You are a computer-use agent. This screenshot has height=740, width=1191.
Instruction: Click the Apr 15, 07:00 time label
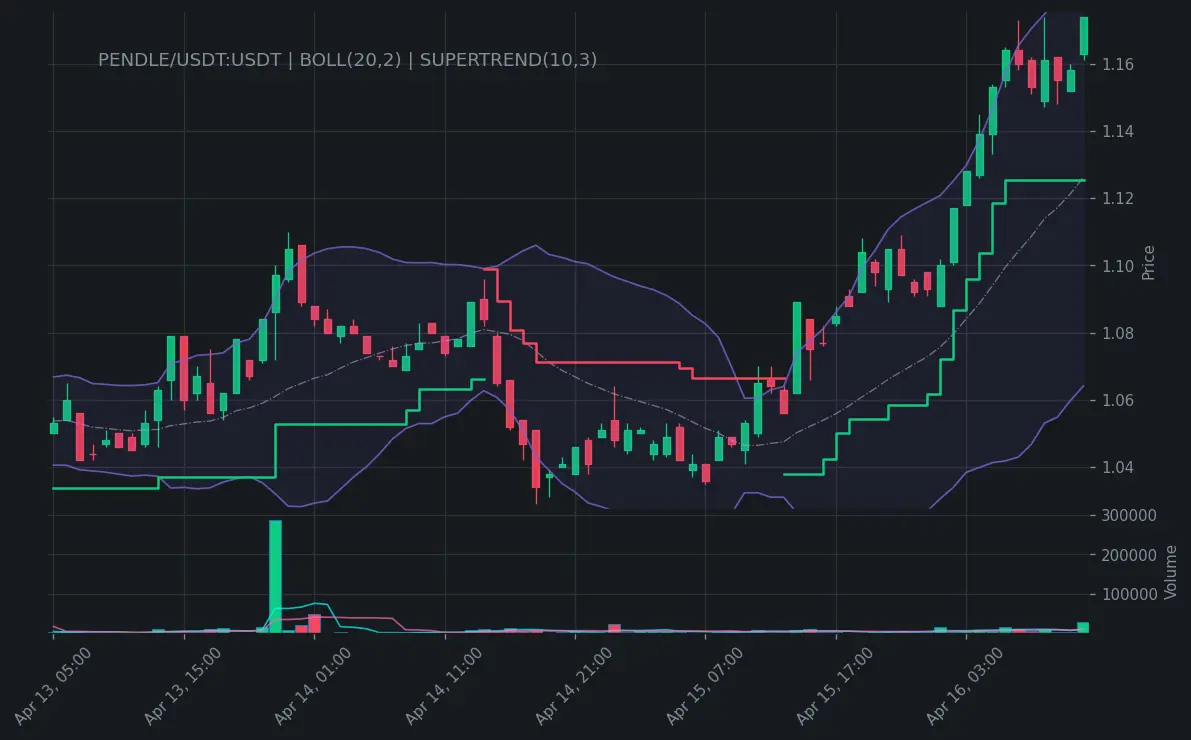point(704,686)
